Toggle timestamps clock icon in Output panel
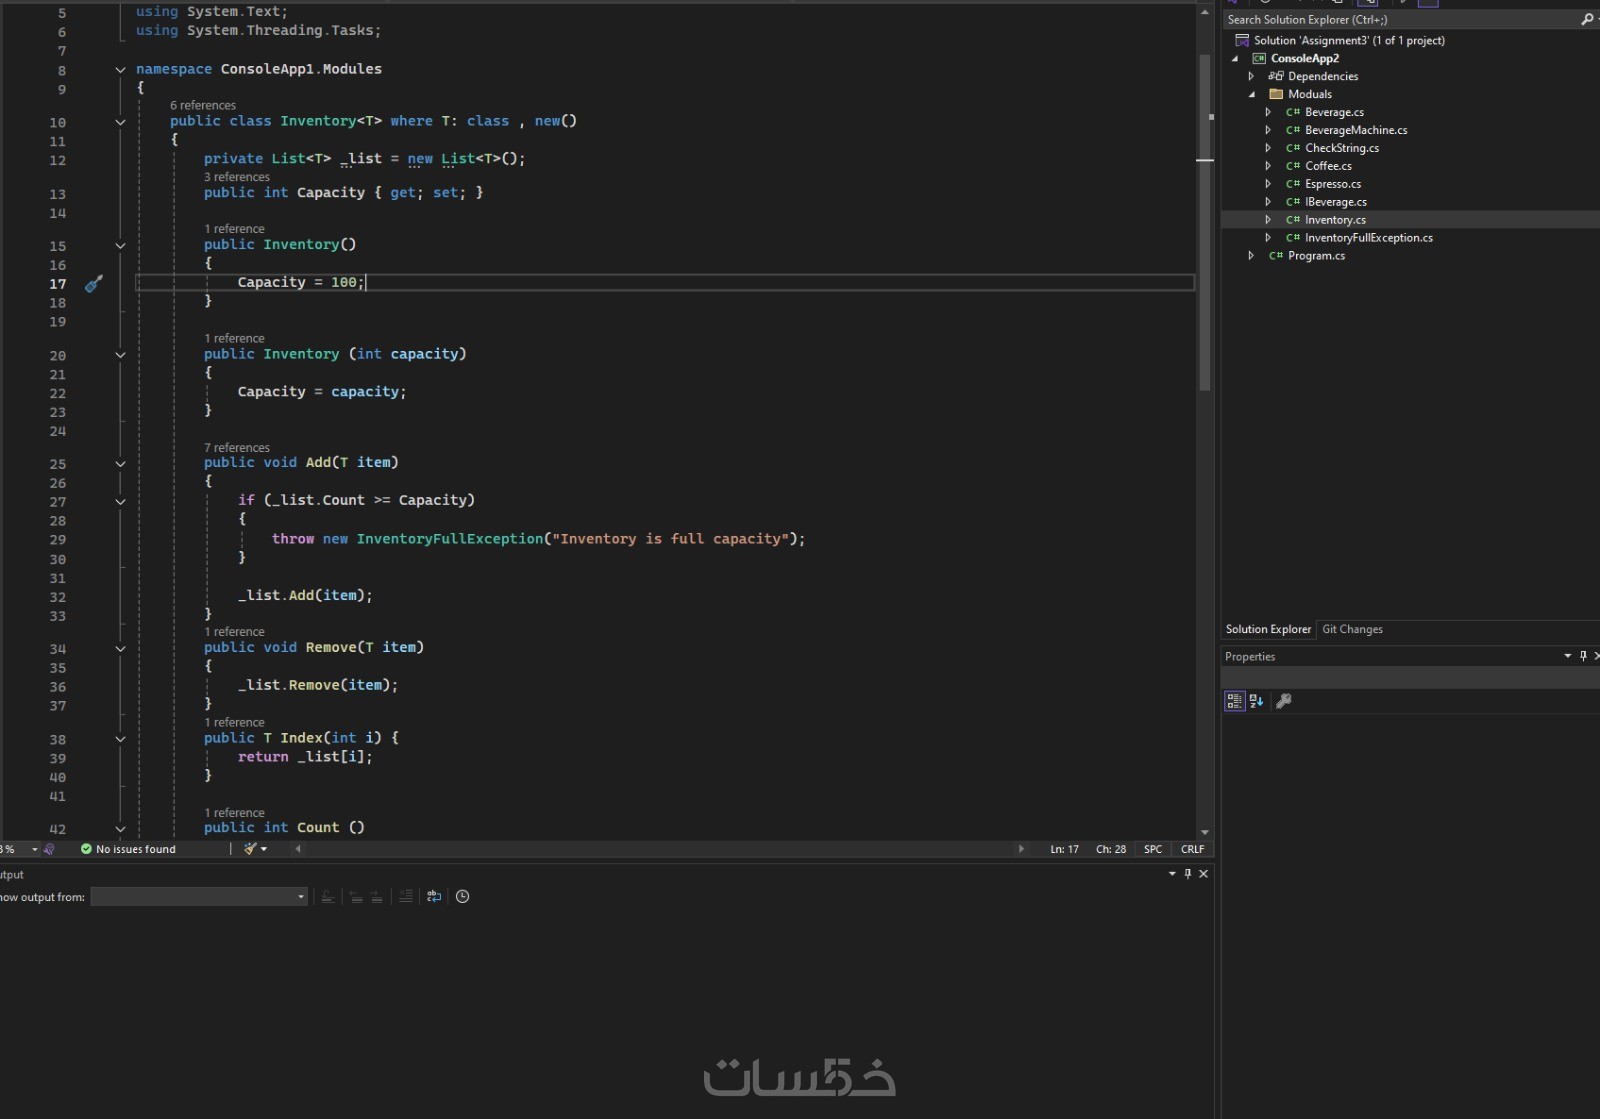Screen dimensions: 1600x1119 tap(462, 897)
